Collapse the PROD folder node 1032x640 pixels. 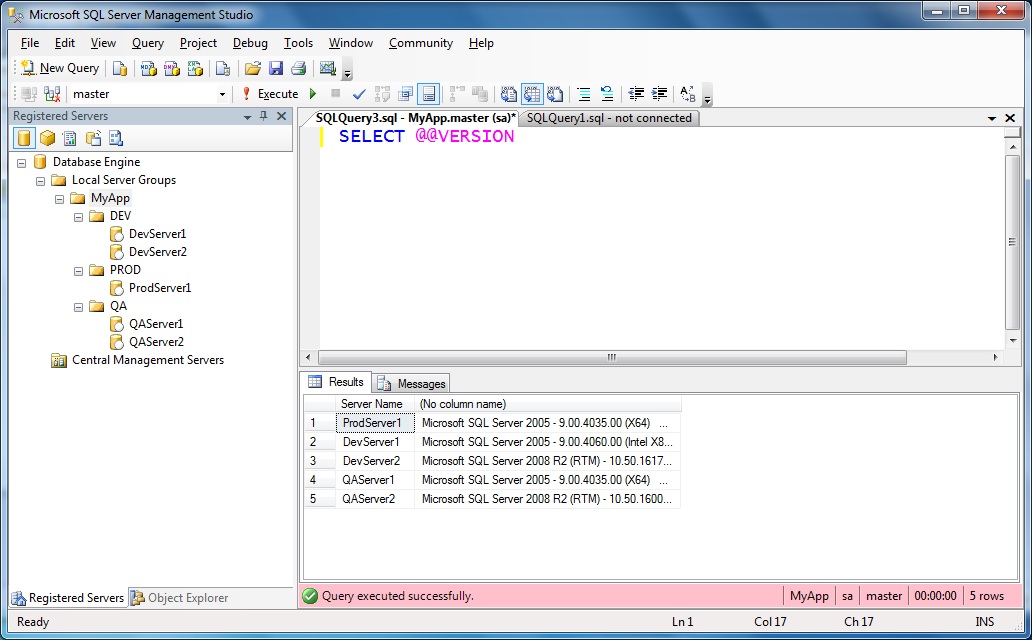[79, 270]
